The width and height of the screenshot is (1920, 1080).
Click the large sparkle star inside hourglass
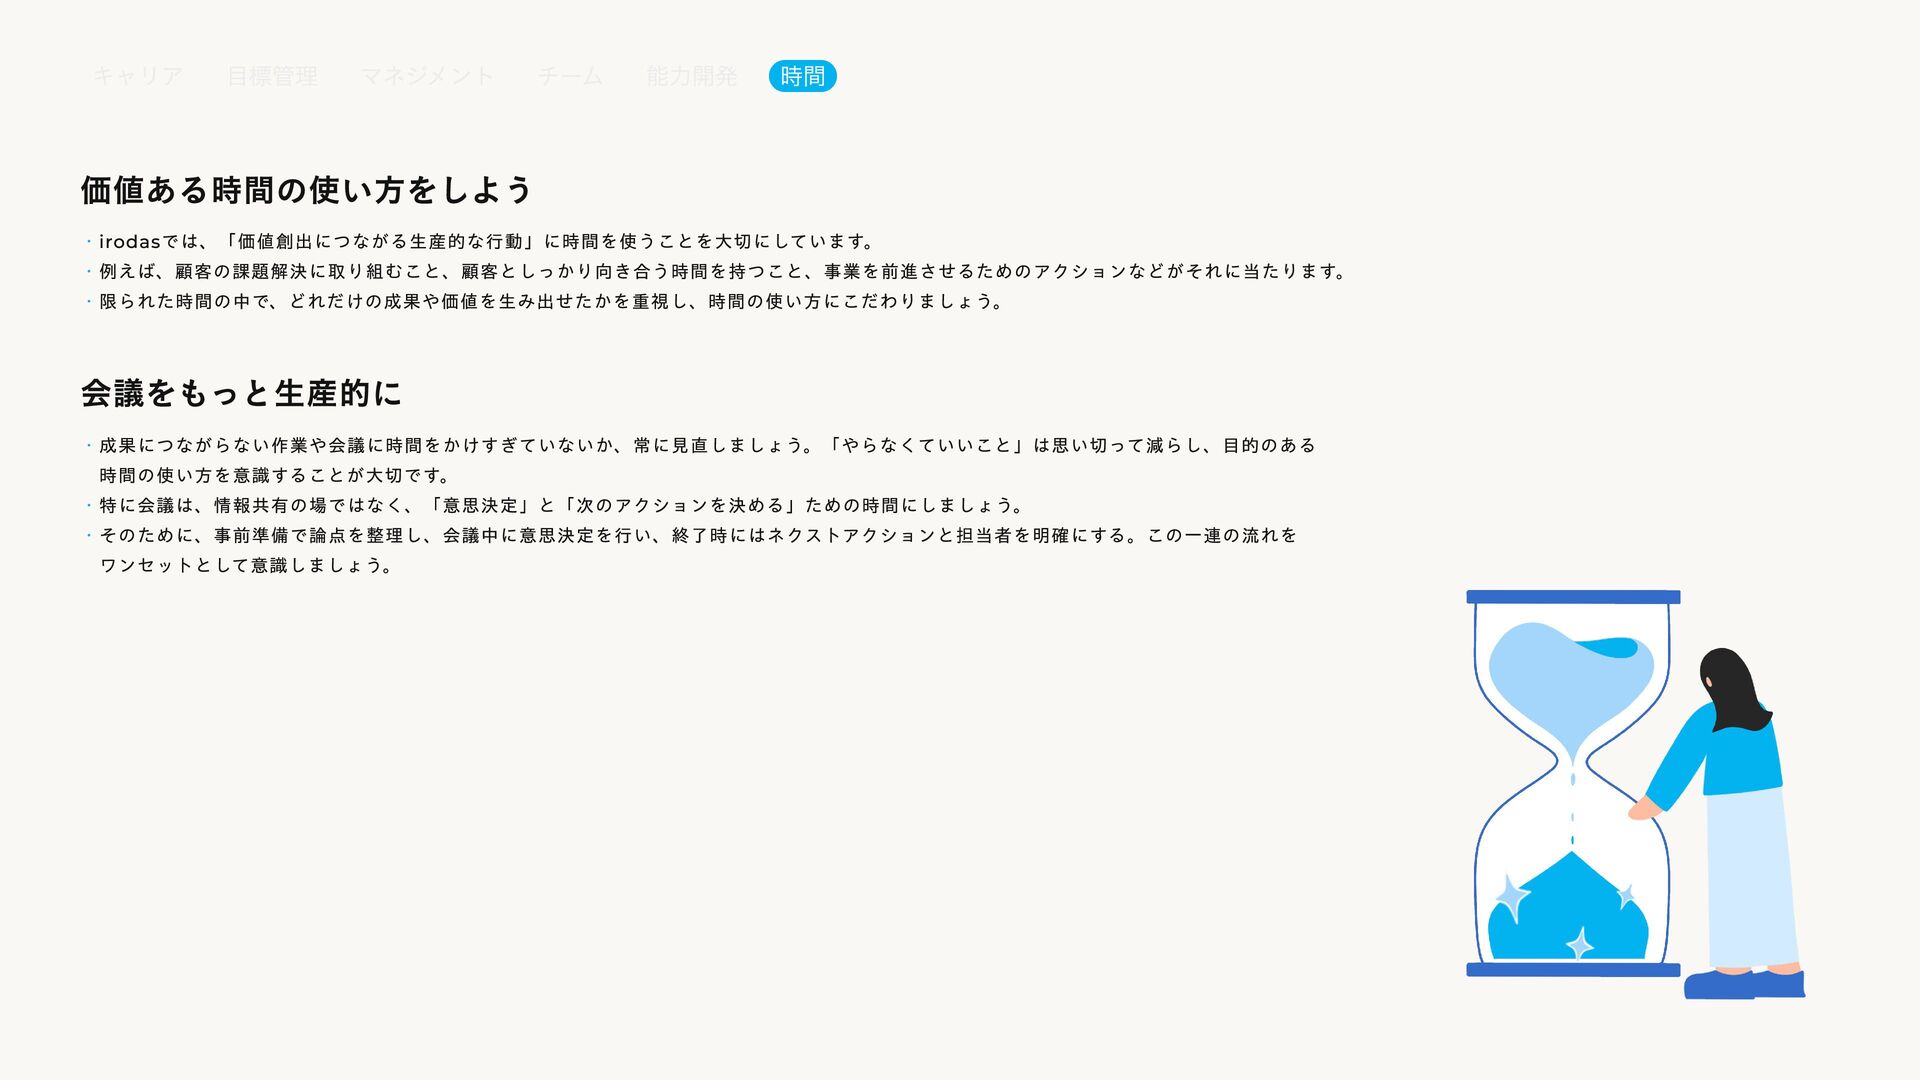[1510, 896]
